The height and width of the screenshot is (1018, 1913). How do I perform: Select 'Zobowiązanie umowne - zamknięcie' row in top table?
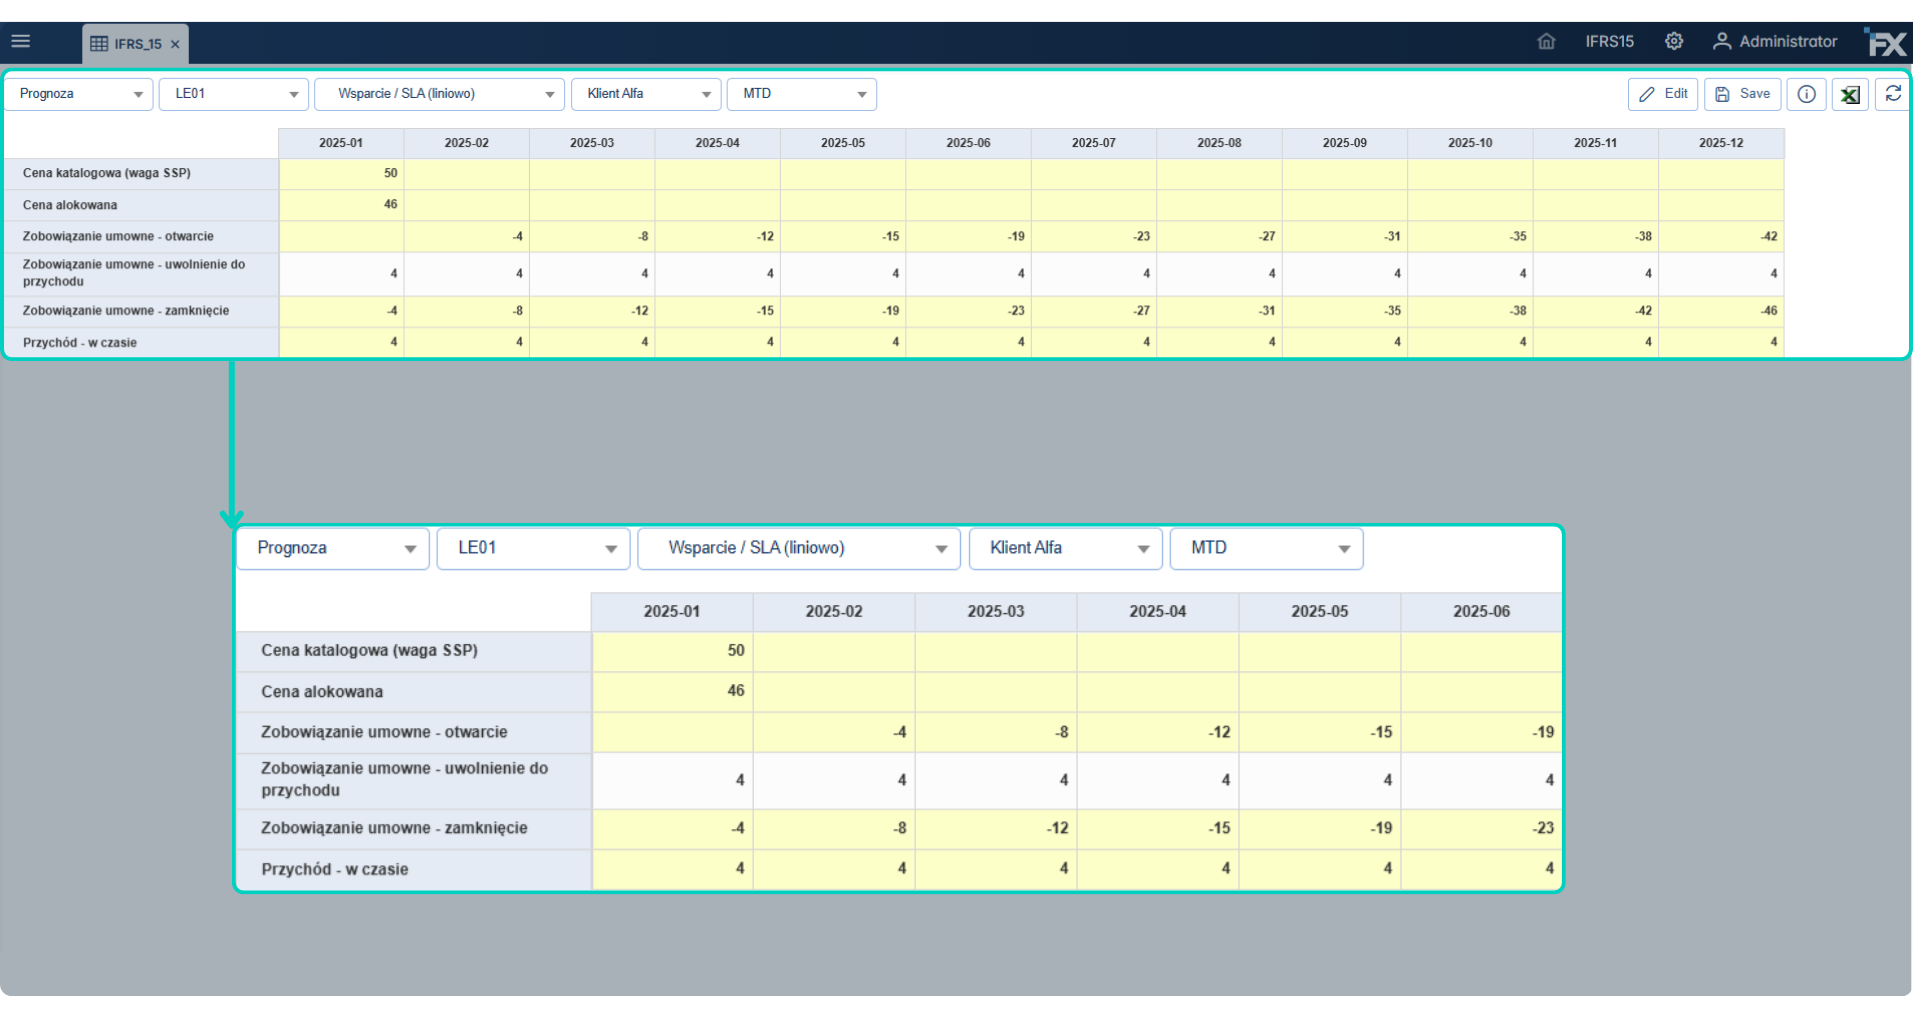141,311
